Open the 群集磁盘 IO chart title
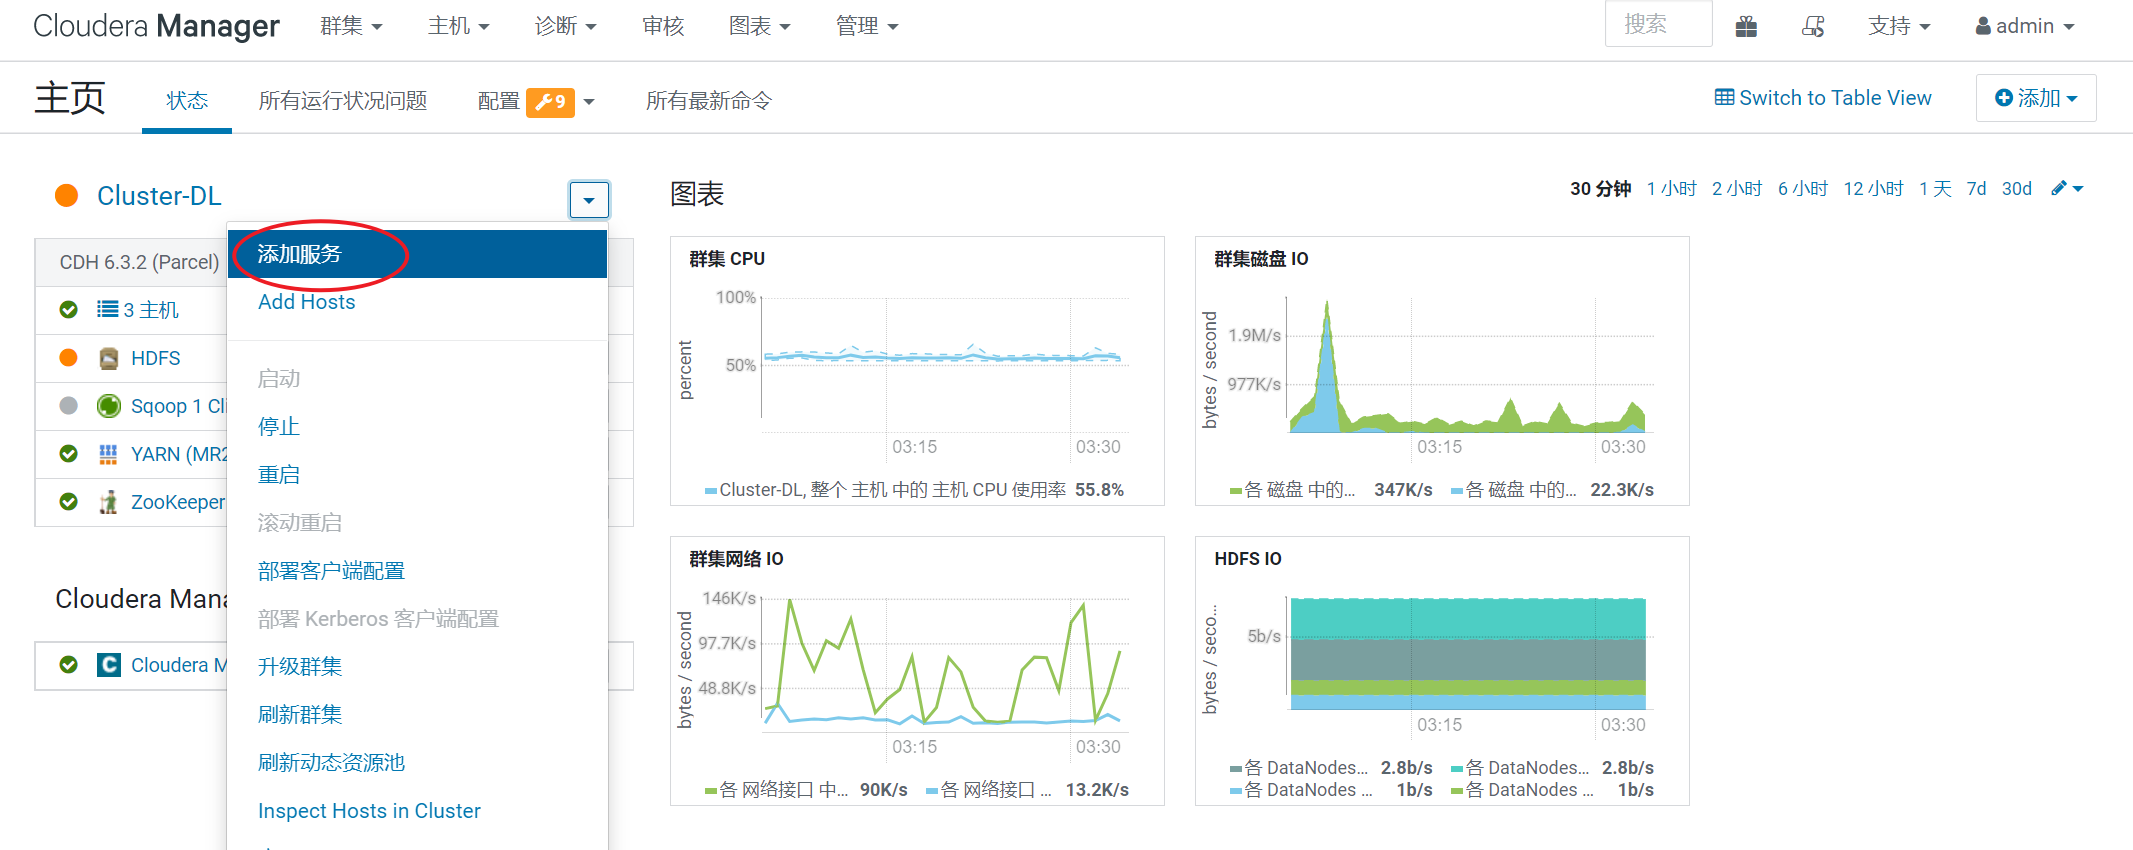The height and width of the screenshot is (850, 2133). (1261, 259)
